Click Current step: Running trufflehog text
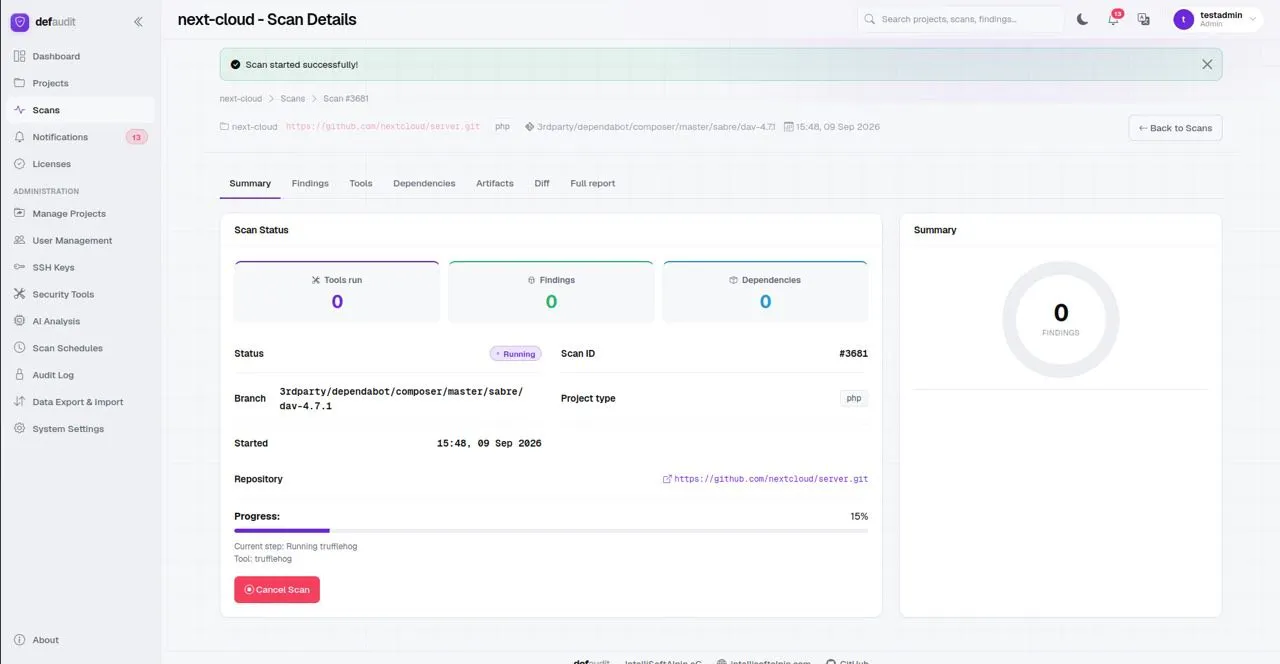Viewport: 1280px width, 664px height. pos(296,546)
